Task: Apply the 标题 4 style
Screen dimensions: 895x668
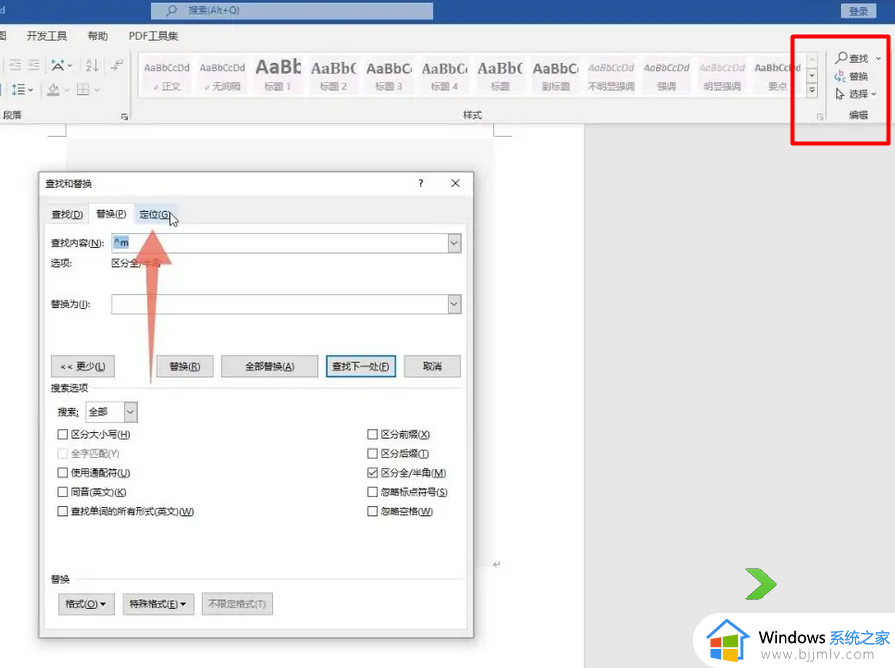Action: (444, 76)
